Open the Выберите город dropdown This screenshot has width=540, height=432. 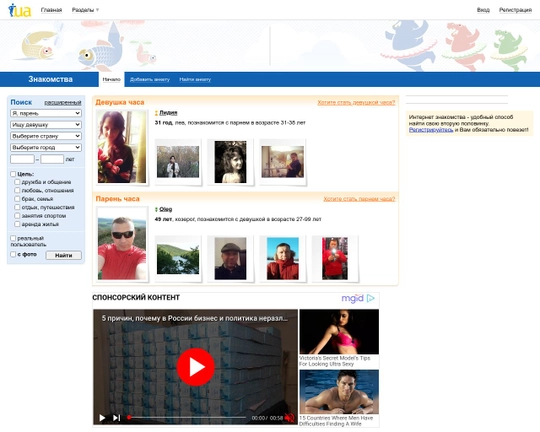coord(46,147)
